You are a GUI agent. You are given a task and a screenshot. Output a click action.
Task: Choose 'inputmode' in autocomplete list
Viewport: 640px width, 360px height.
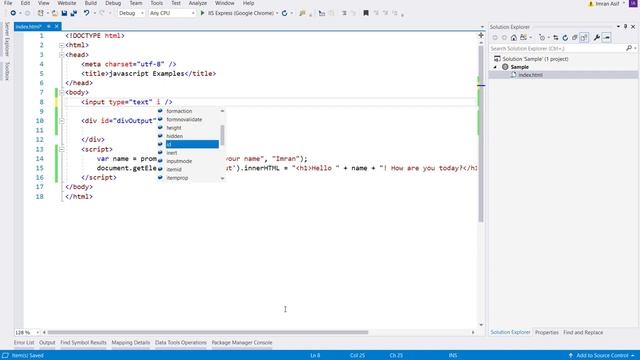179,161
